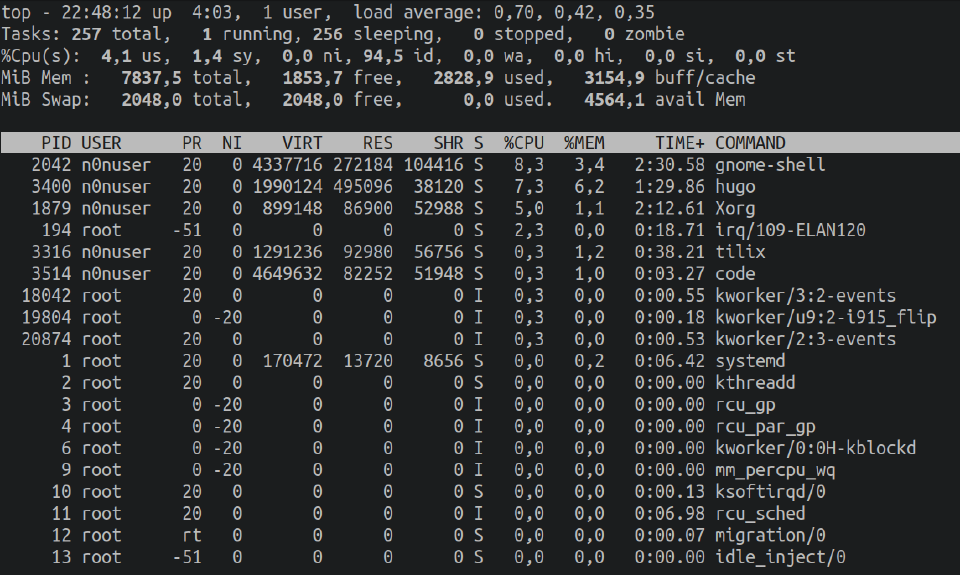960x575 pixels.
Task: Click the PID column header
Action: [x=56, y=143]
